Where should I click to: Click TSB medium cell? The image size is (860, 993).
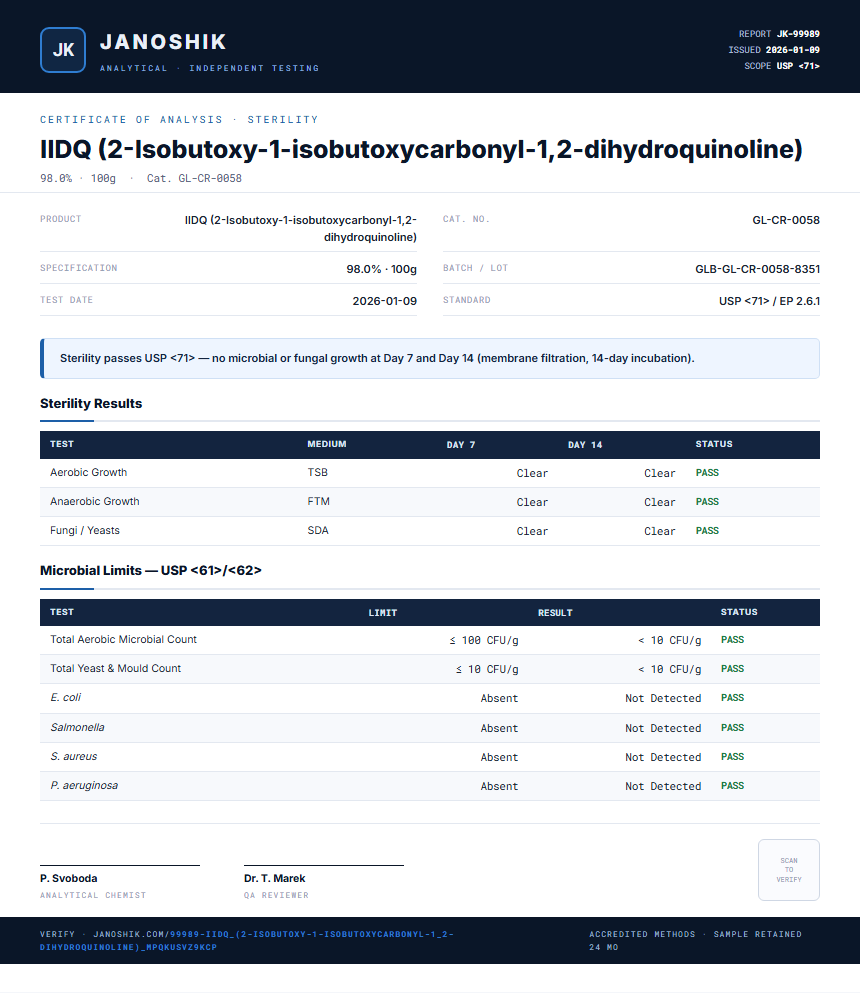point(317,472)
